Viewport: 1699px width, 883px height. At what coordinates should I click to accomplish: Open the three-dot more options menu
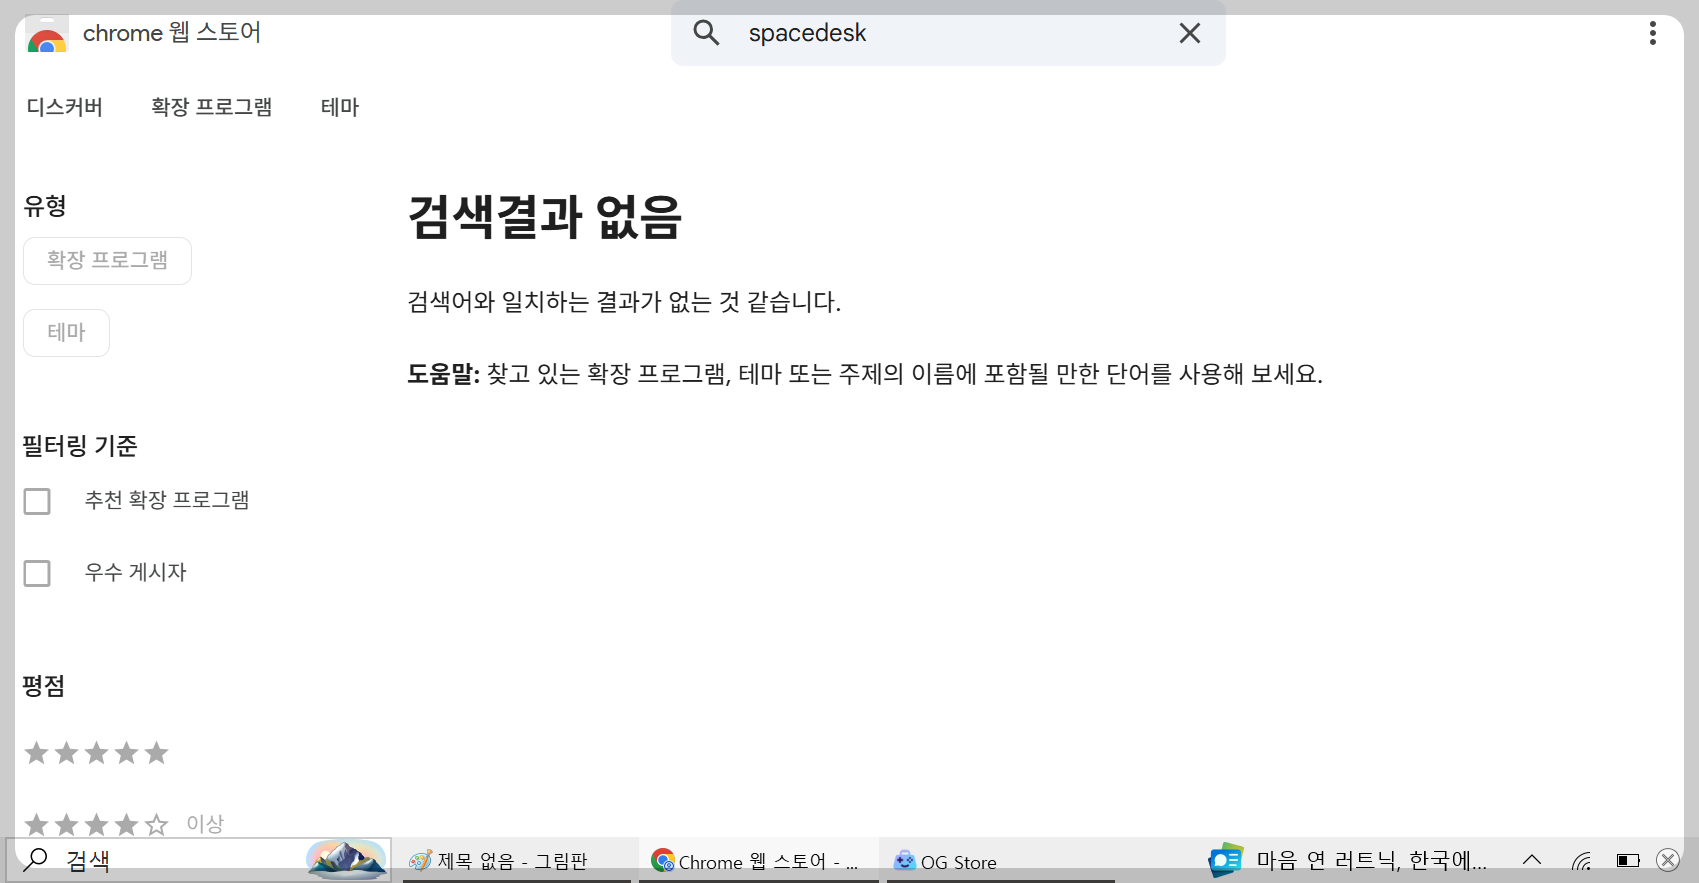click(1652, 33)
